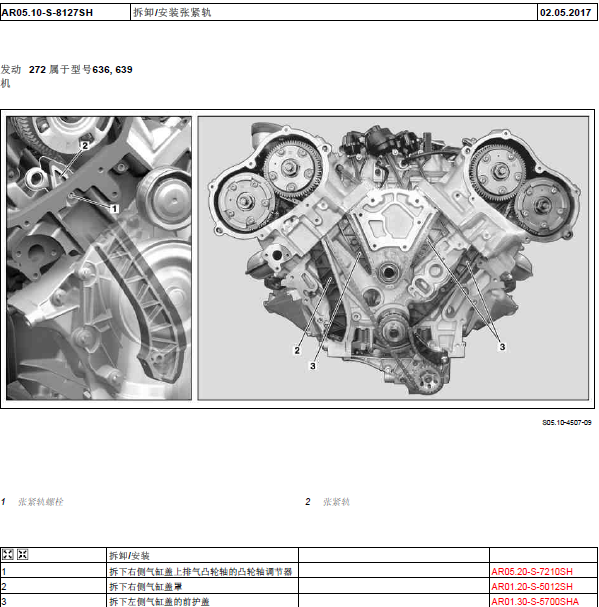Select the title 拆卸/安装张紧轨
Viewport: 599px width, 607px height.
172,13
